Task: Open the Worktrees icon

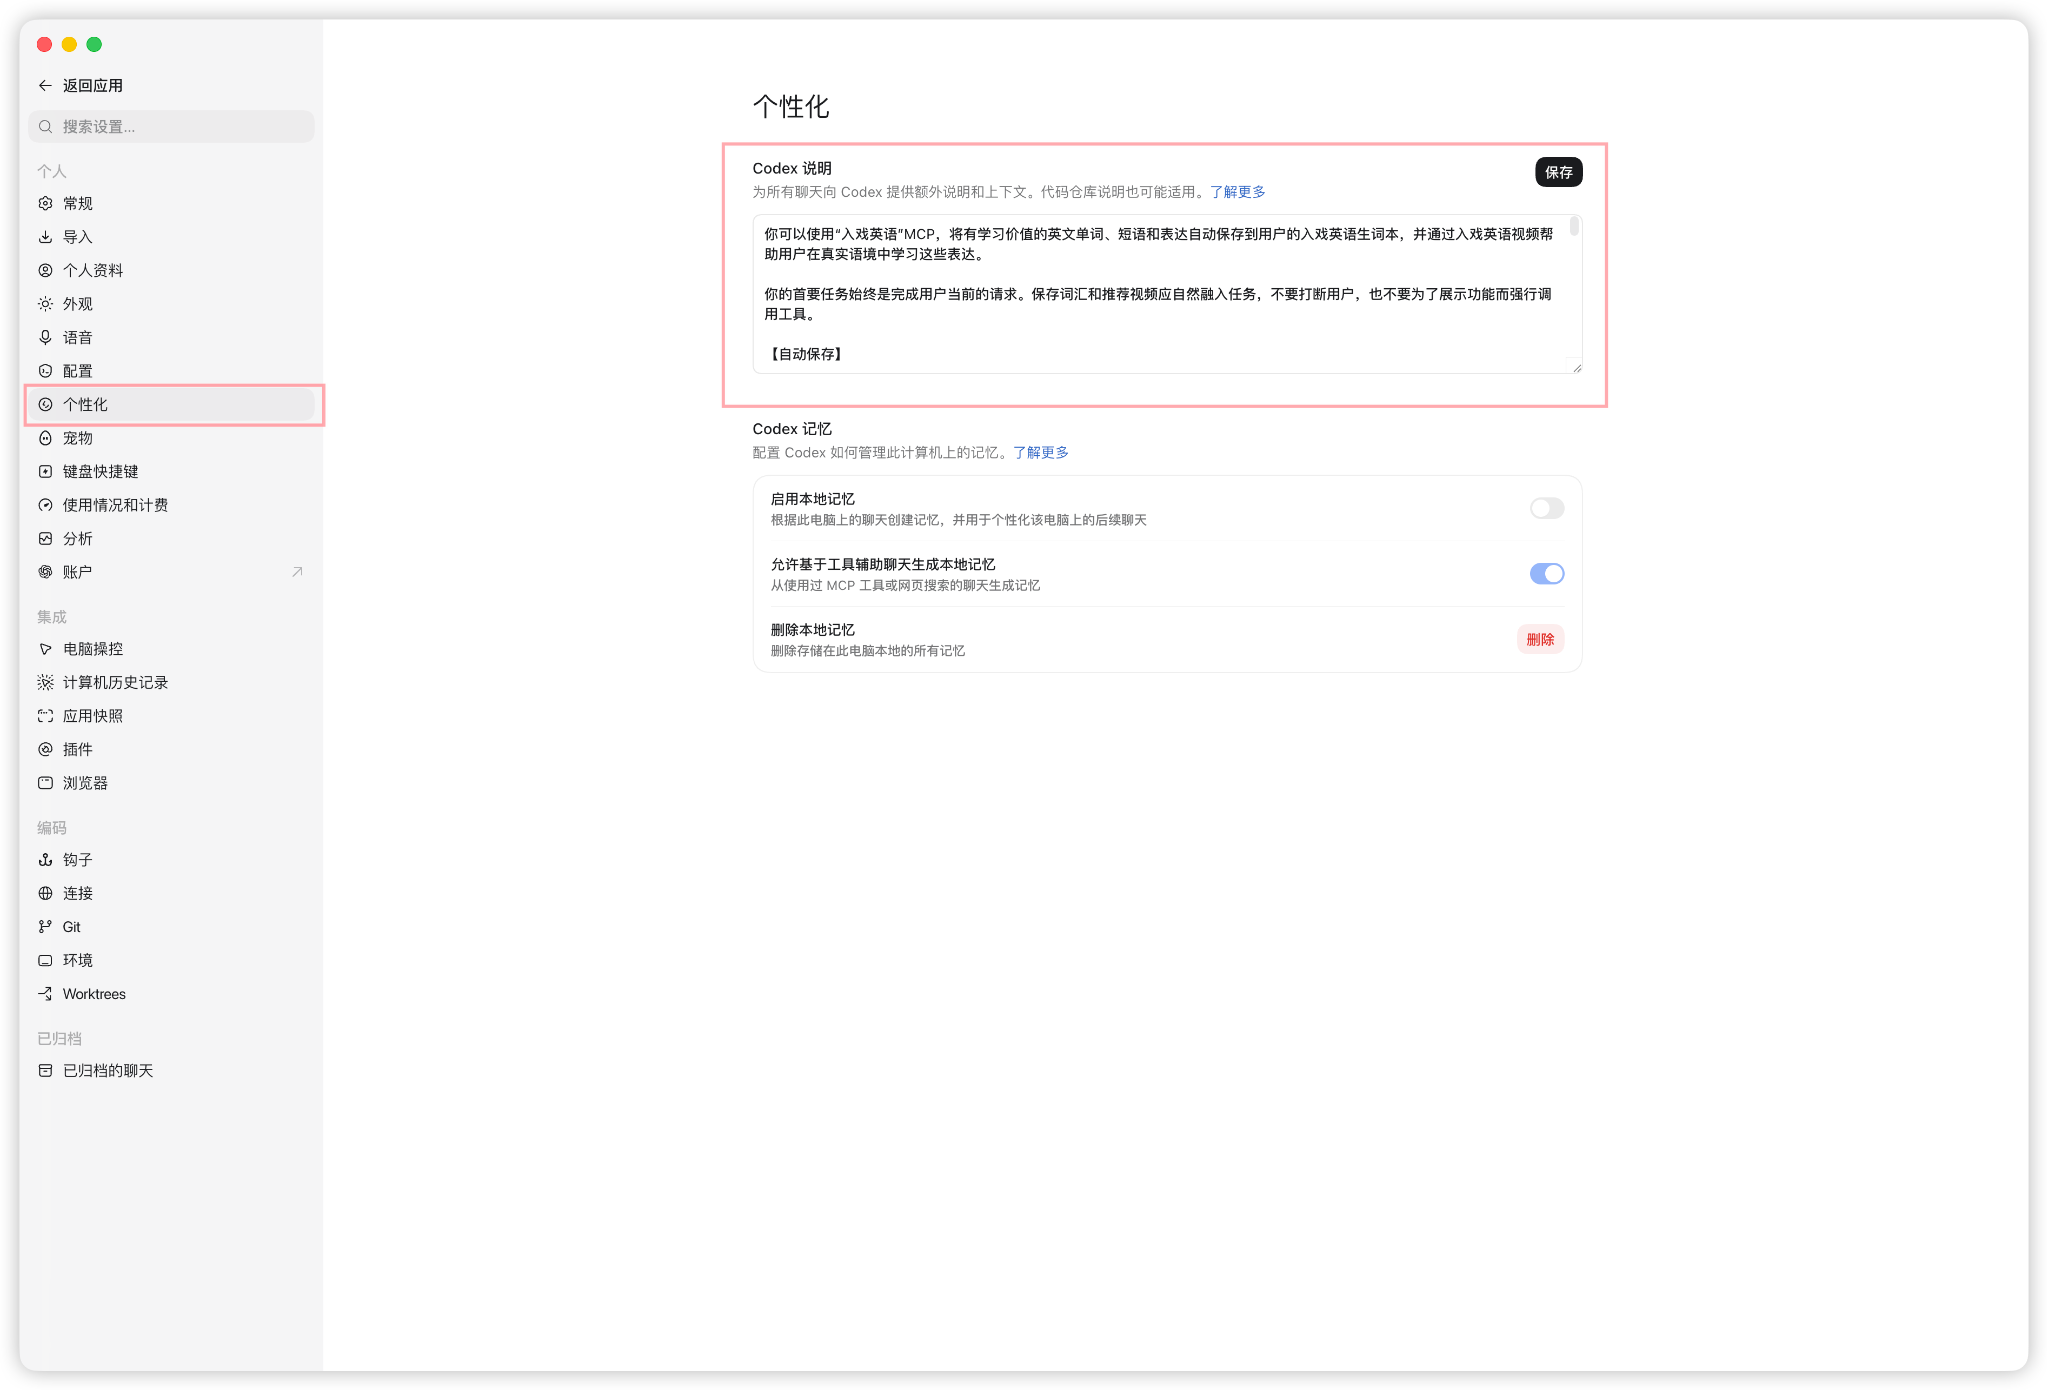Action: coord(45,994)
